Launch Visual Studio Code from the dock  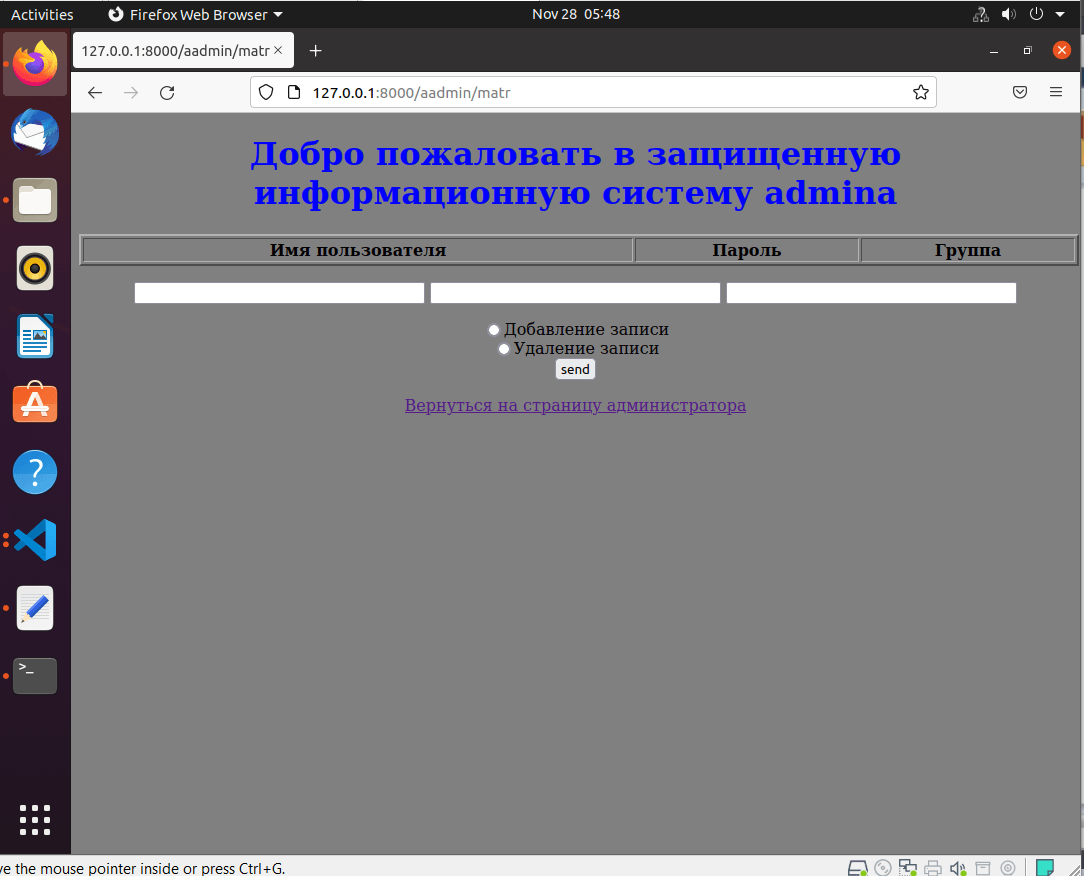(35, 540)
